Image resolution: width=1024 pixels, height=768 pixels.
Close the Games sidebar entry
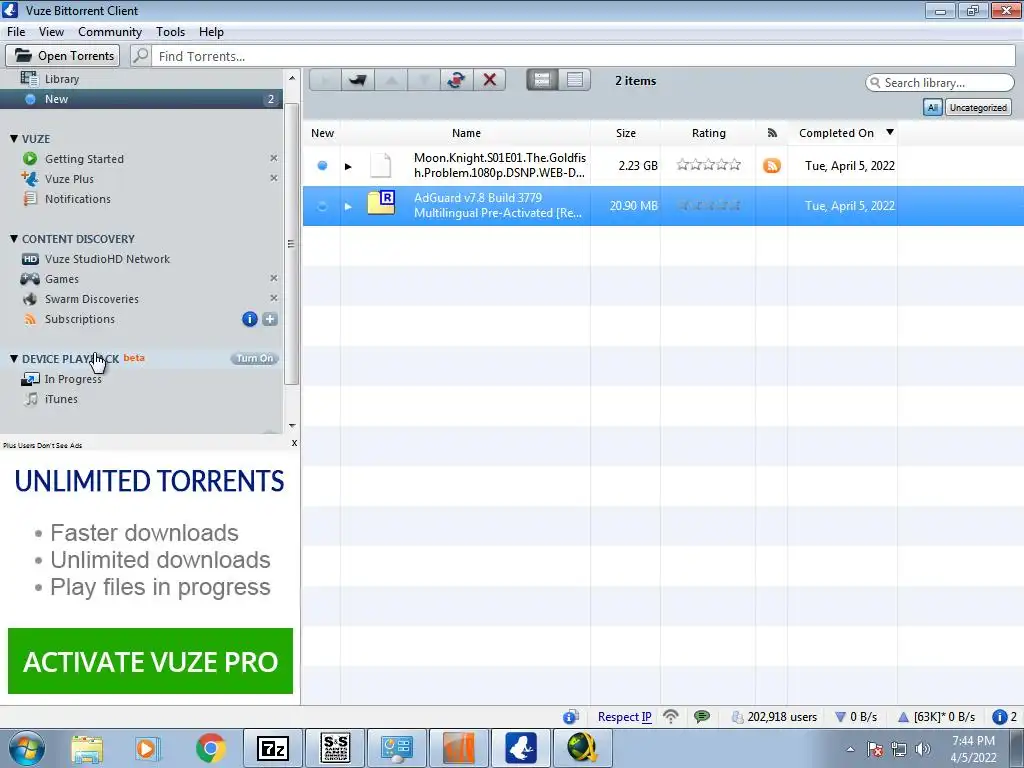click(x=274, y=278)
